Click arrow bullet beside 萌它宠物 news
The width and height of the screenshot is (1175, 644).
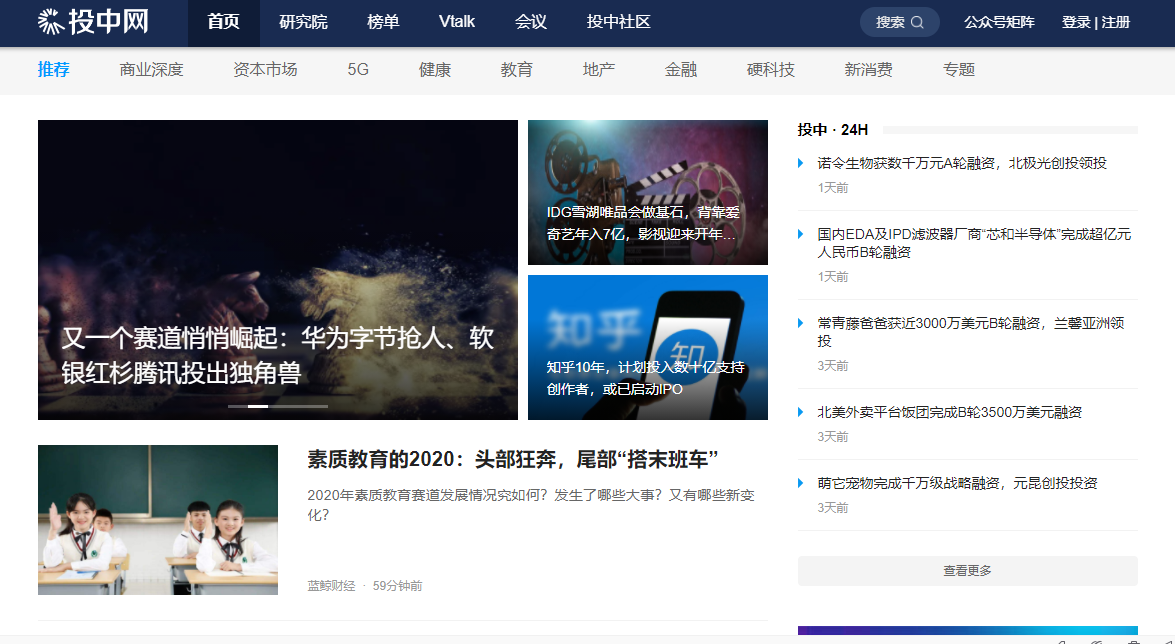tap(801, 484)
